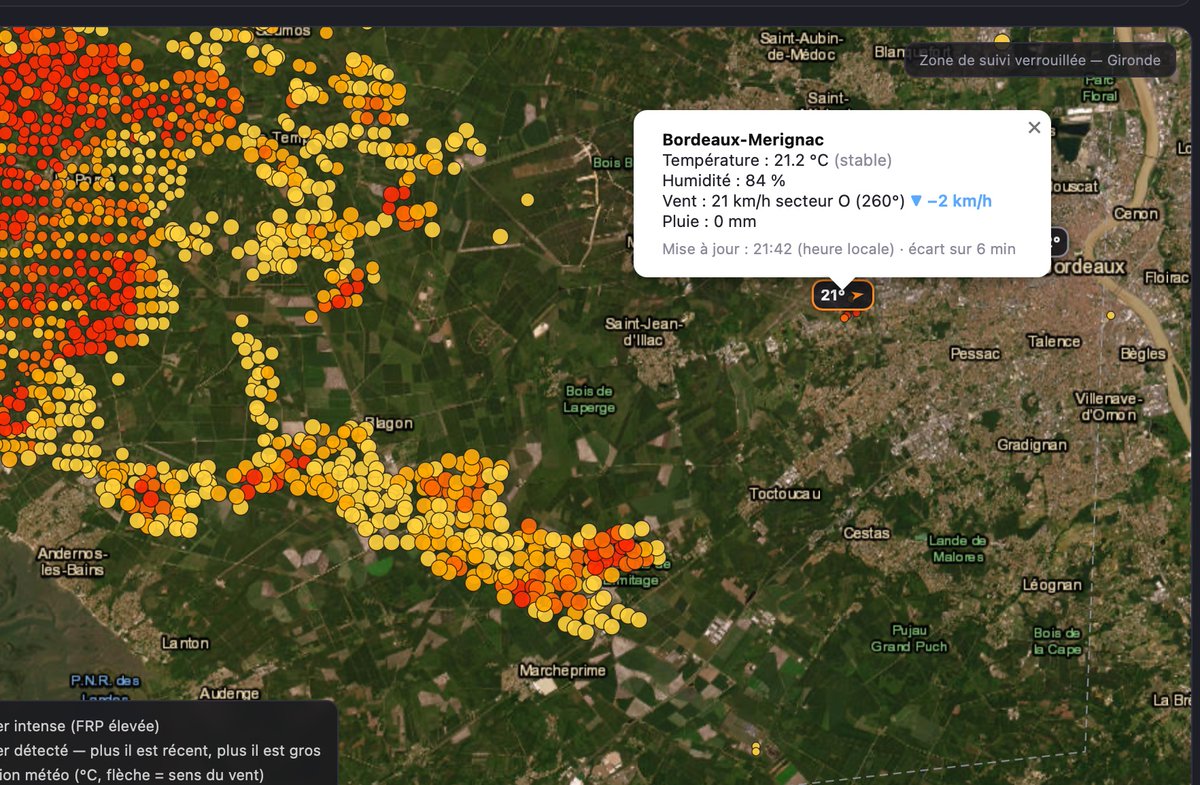This screenshot has width=1200, height=785.
Task: Click the '21 km/h secteur O (260°)' wind reading
Action: (x=808, y=201)
